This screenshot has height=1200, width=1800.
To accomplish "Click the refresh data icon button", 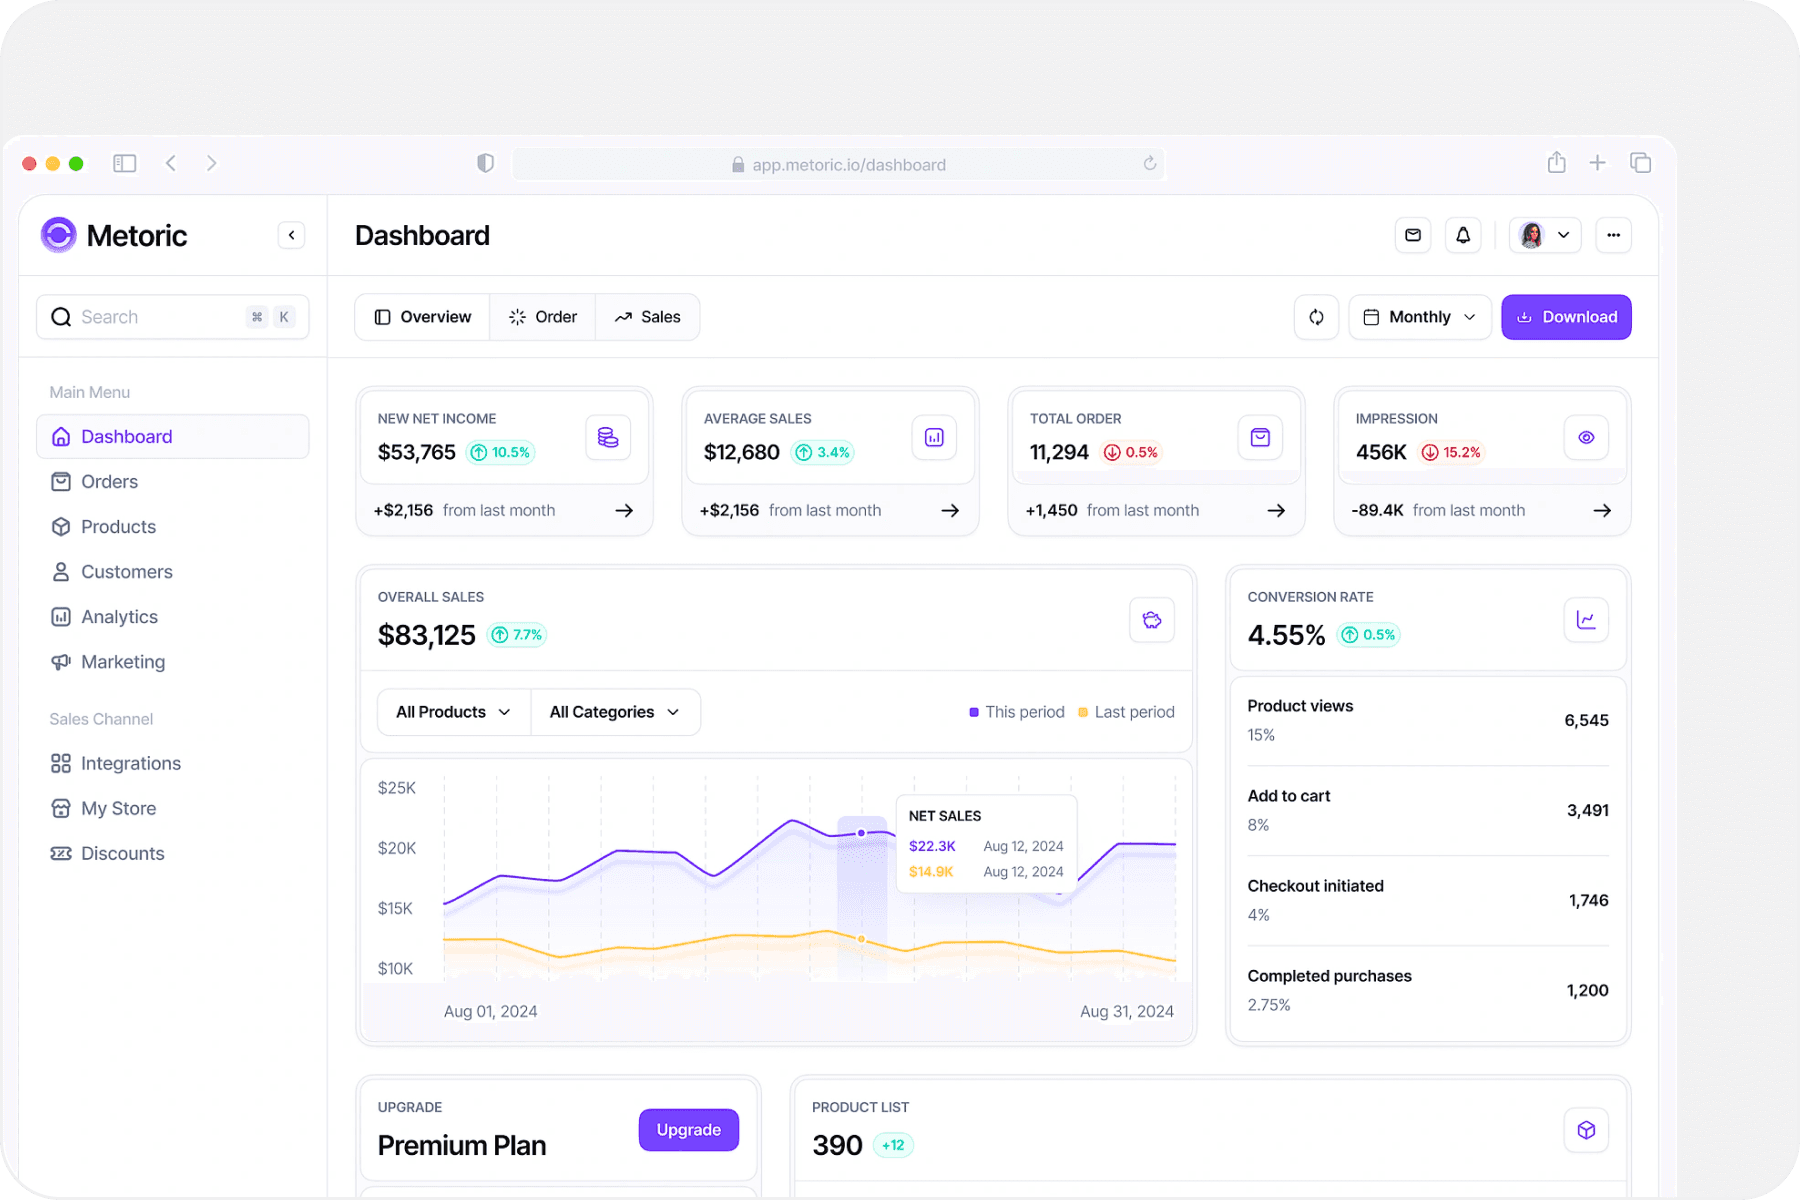I will [x=1316, y=317].
